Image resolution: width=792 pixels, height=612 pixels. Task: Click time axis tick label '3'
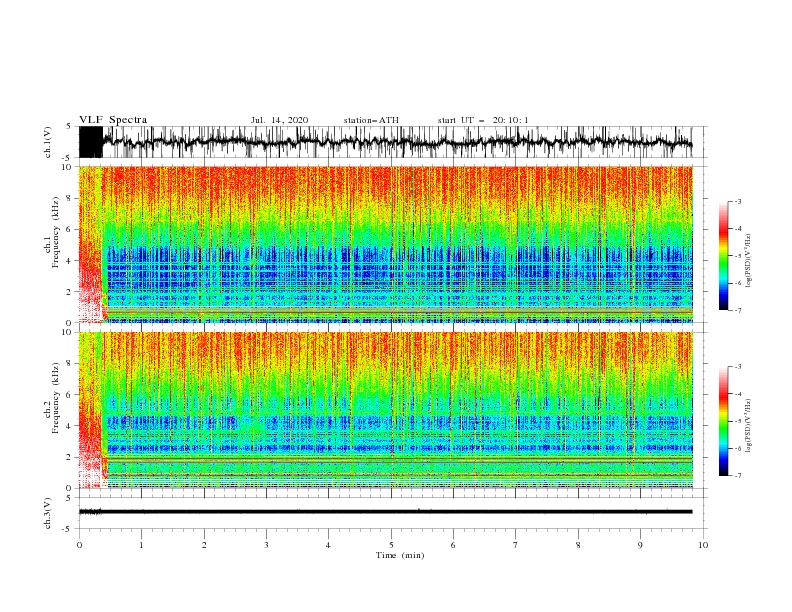(266, 545)
